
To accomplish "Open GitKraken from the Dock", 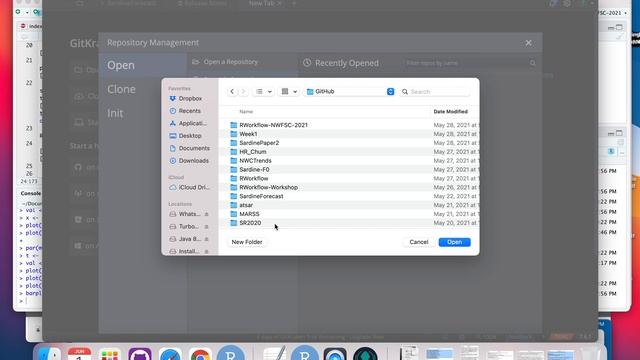I will [x=365, y=354].
